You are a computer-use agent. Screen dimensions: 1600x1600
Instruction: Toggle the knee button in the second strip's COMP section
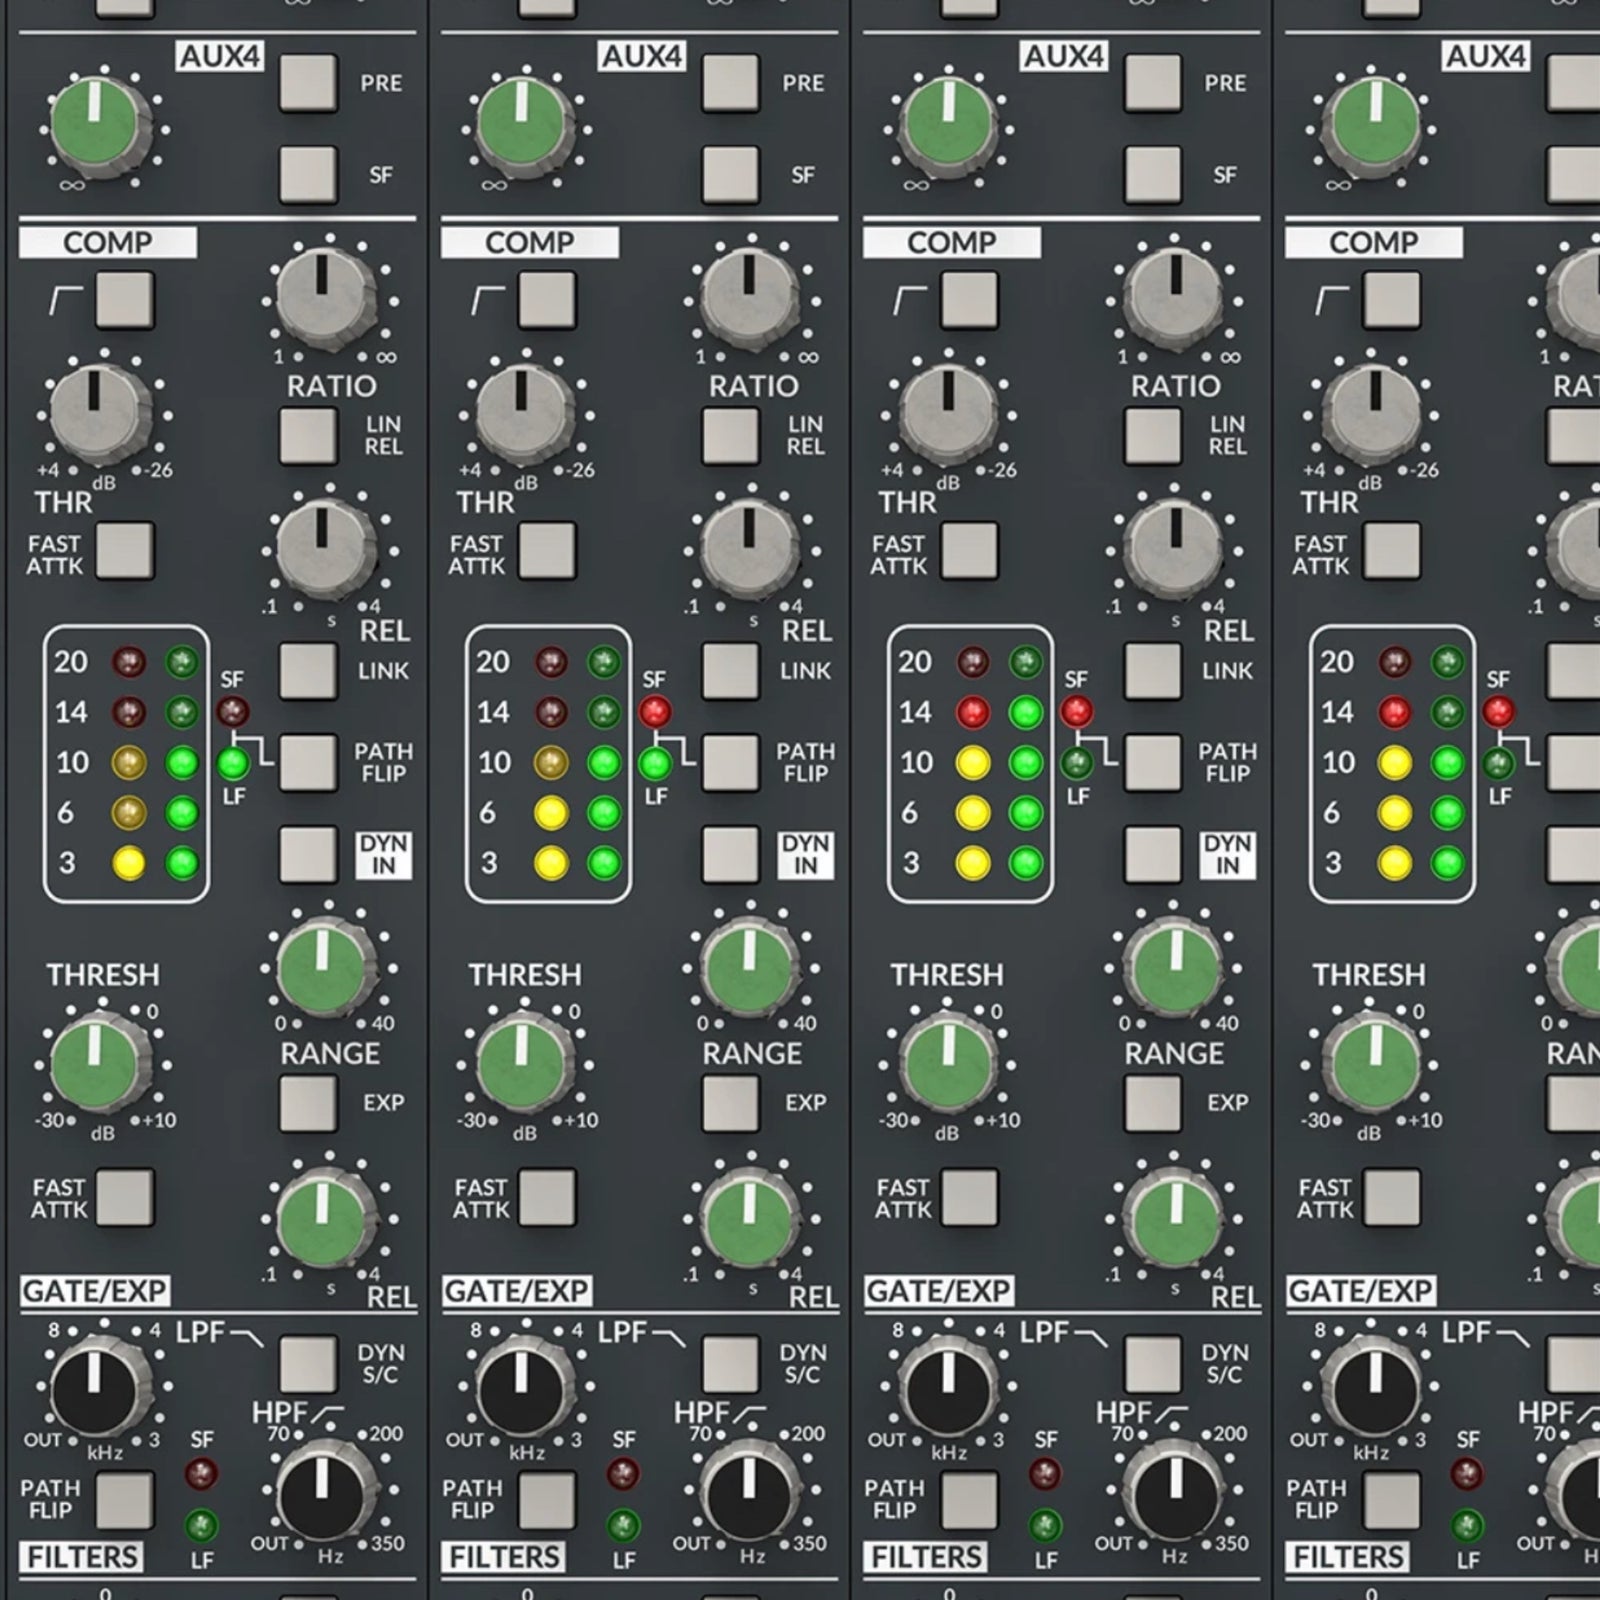coord(547,299)
